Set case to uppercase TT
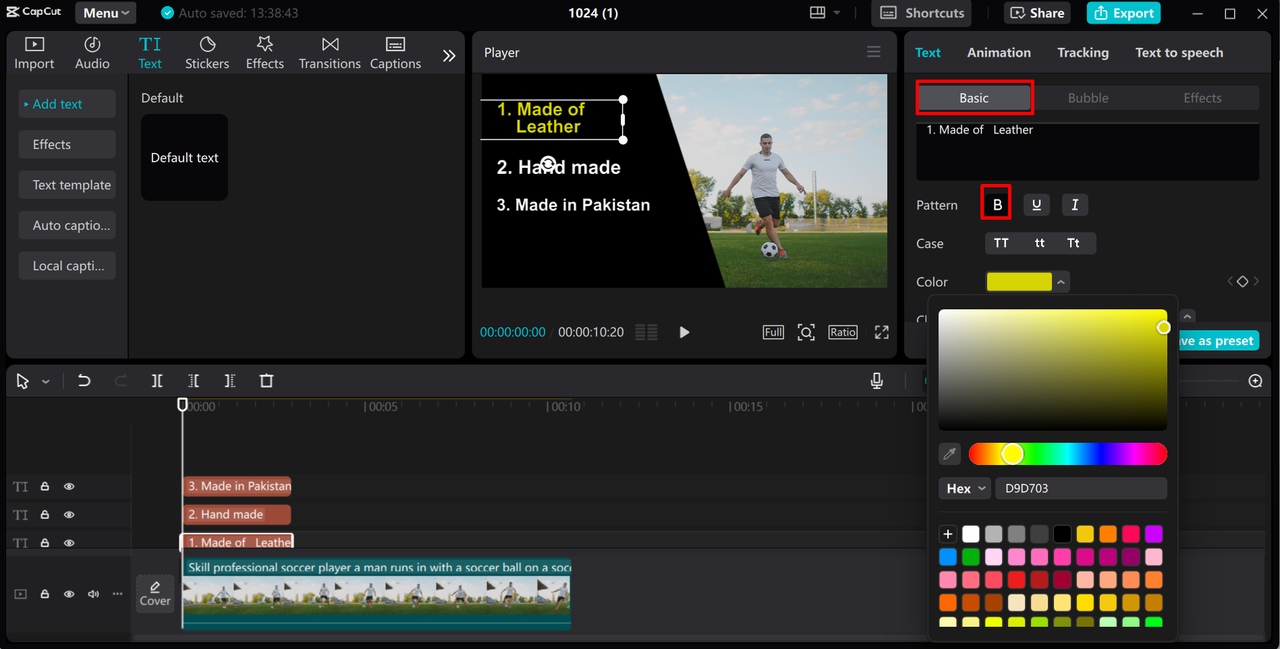 (x=1001, y=243)
